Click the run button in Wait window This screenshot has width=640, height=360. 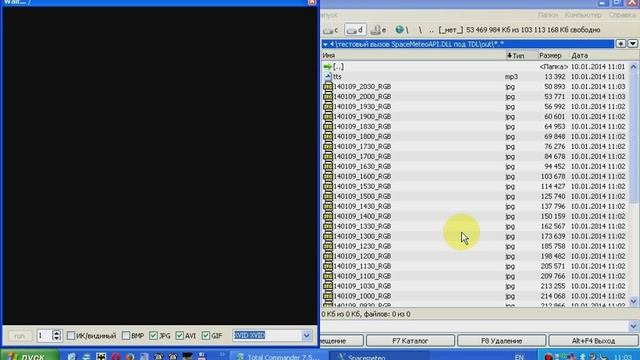pos(20,336)
